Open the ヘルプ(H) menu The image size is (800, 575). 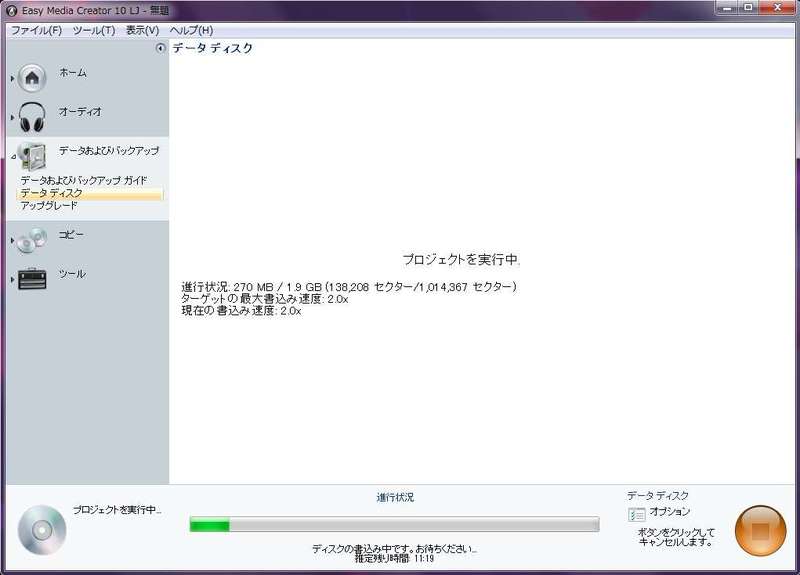191,30
